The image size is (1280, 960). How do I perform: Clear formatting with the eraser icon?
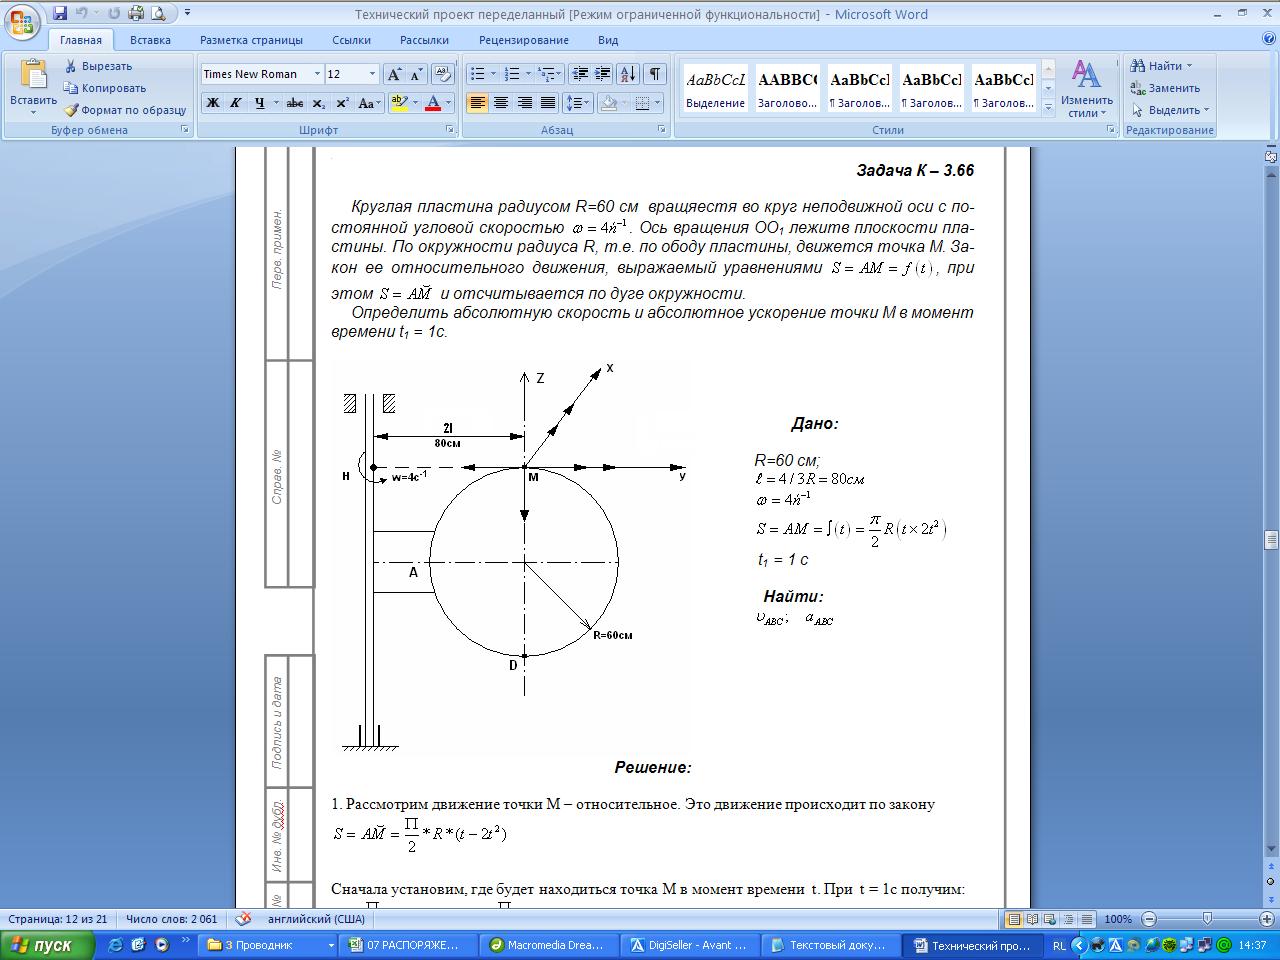(445, 74)
